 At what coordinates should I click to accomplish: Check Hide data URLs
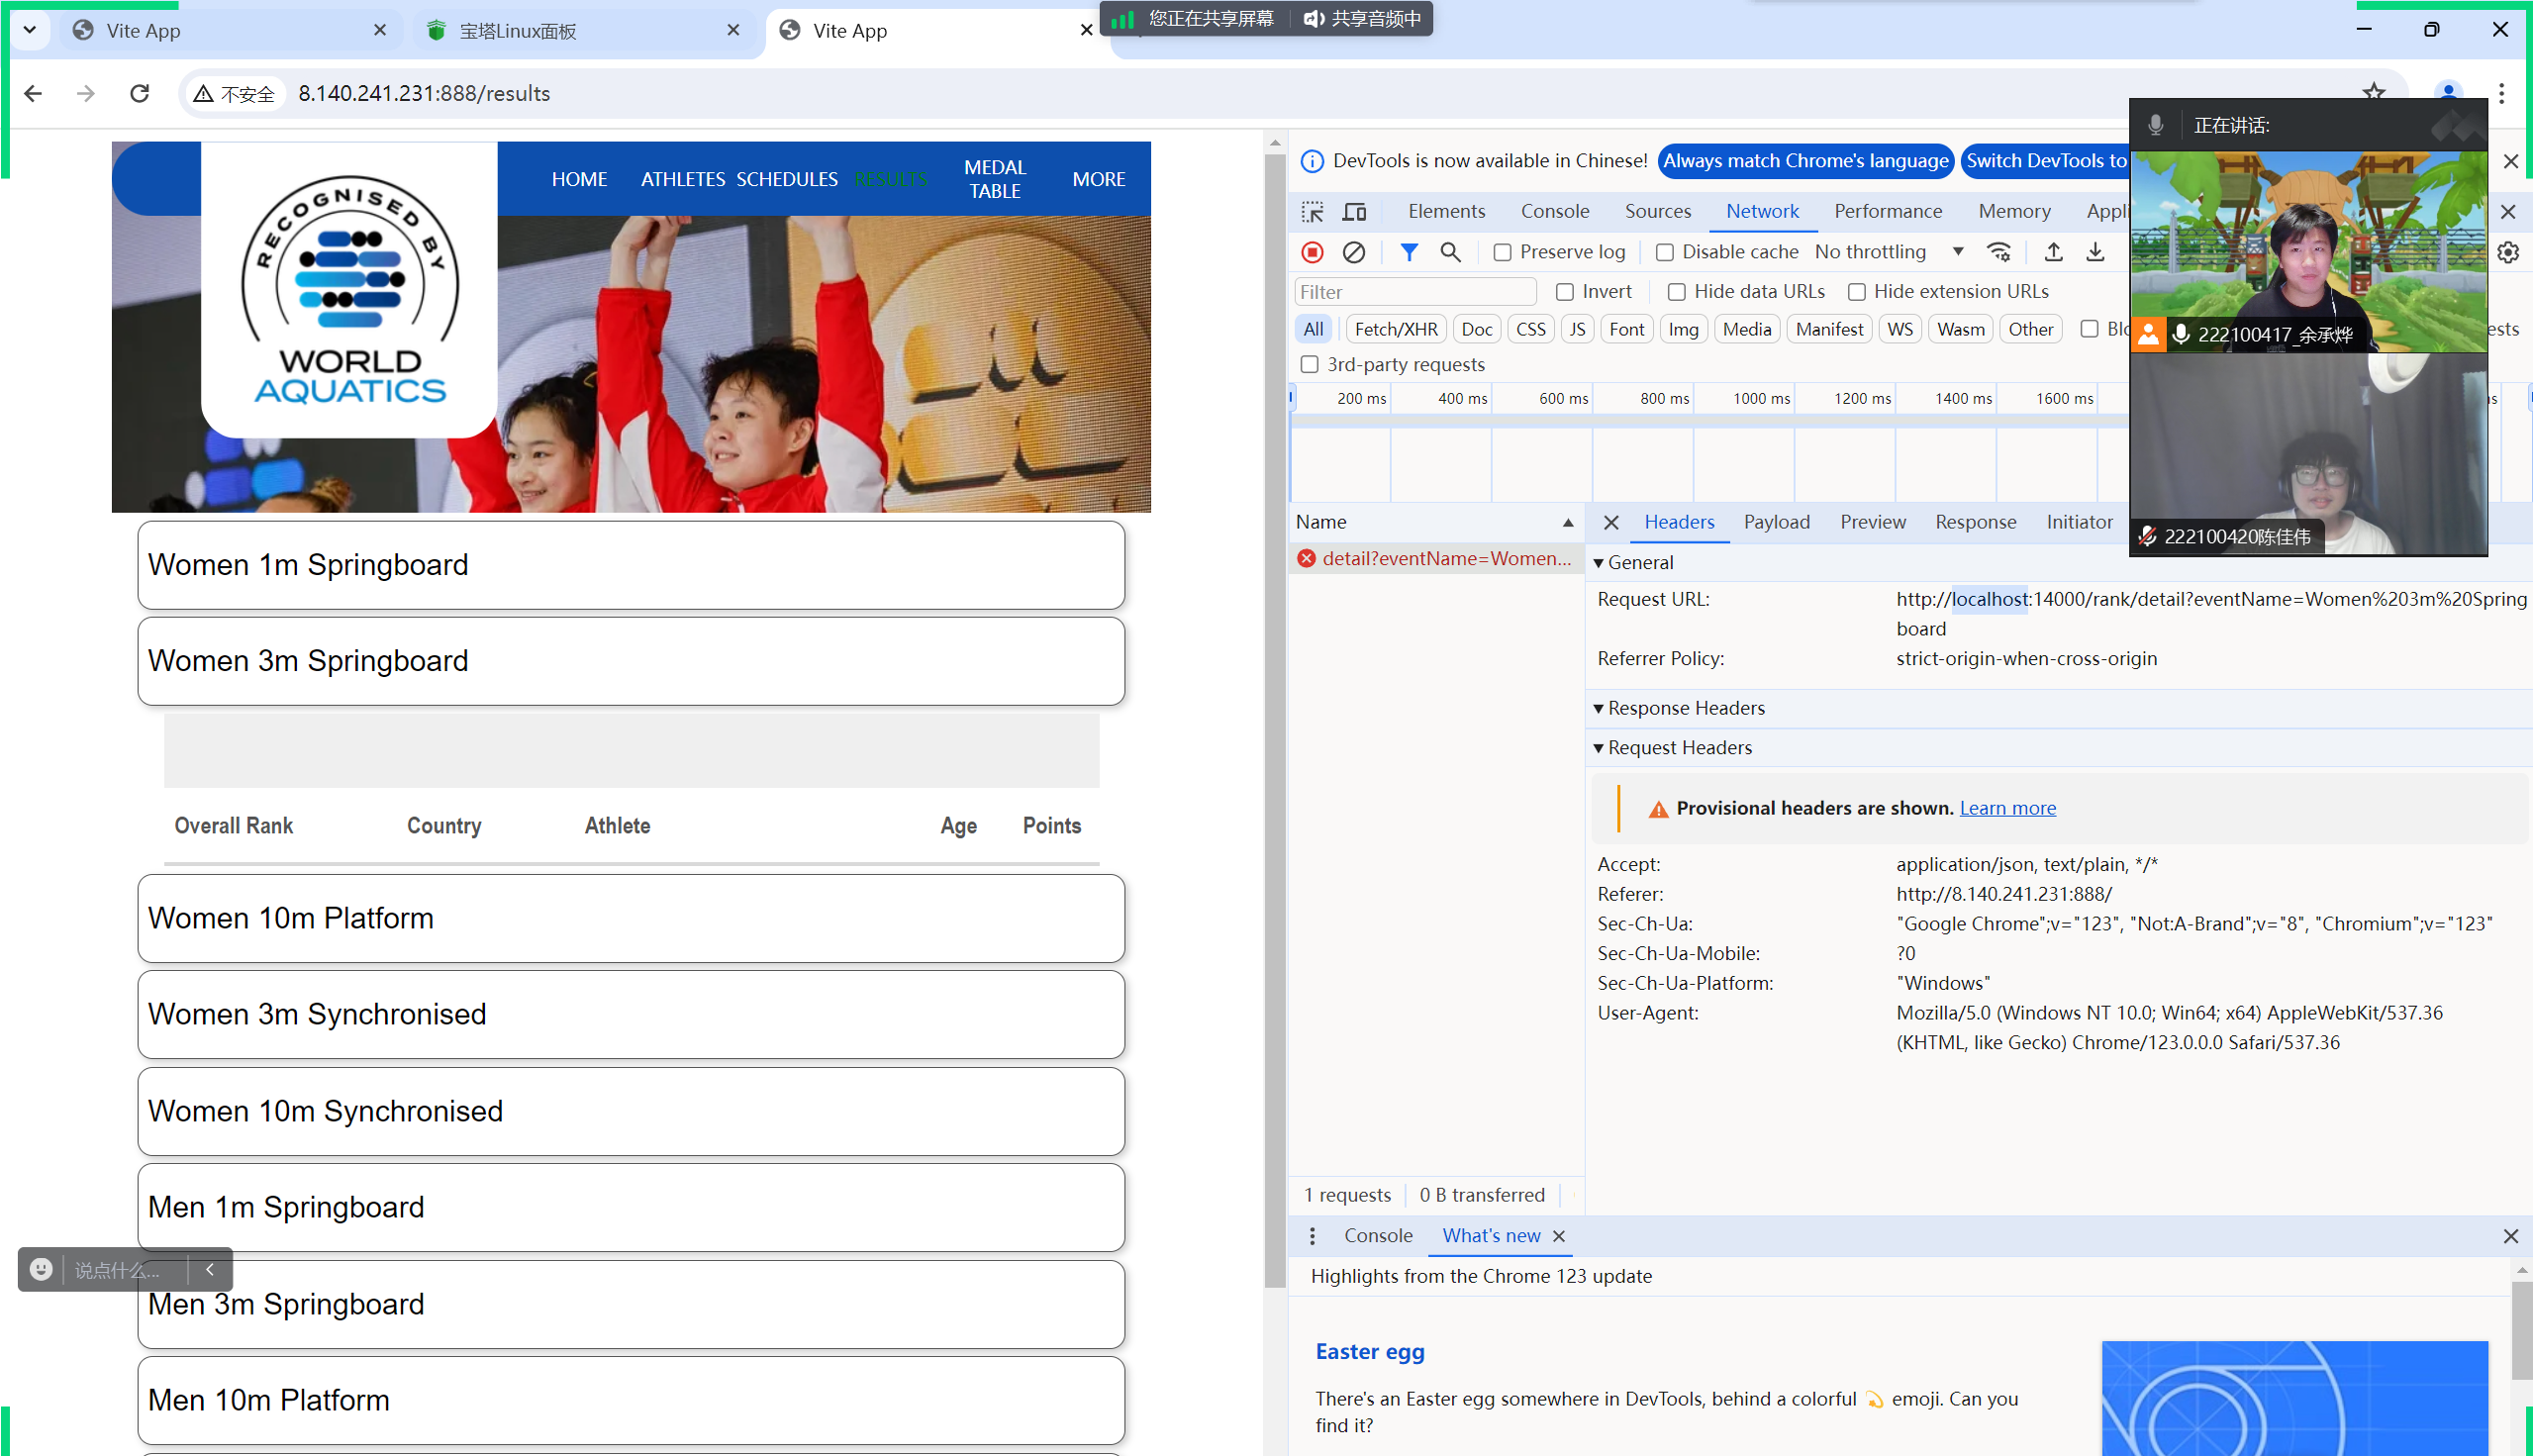click(1676, 292)
